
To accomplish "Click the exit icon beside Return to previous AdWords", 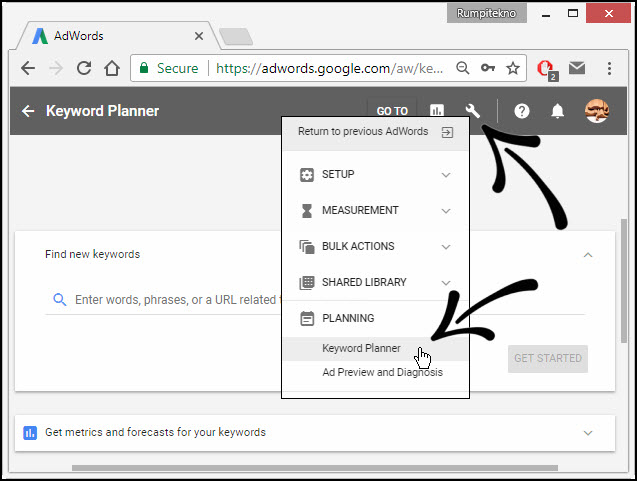I will (x=447, y=132).
